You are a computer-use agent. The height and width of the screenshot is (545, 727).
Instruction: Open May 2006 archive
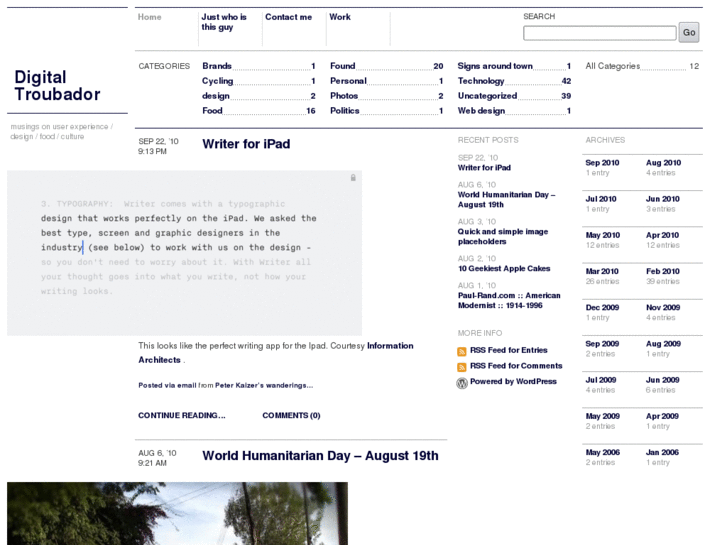click(x=603, y=452)
